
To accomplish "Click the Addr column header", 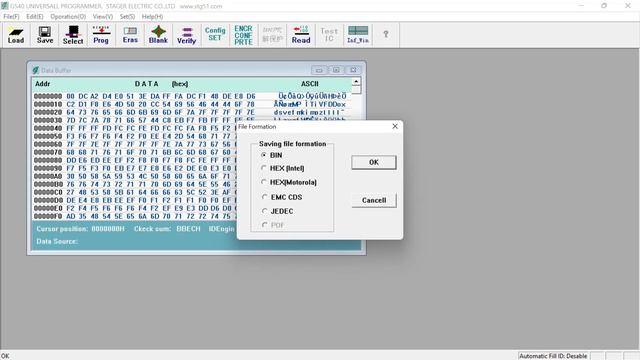I will pyautogui.click(x=42, y=84).
